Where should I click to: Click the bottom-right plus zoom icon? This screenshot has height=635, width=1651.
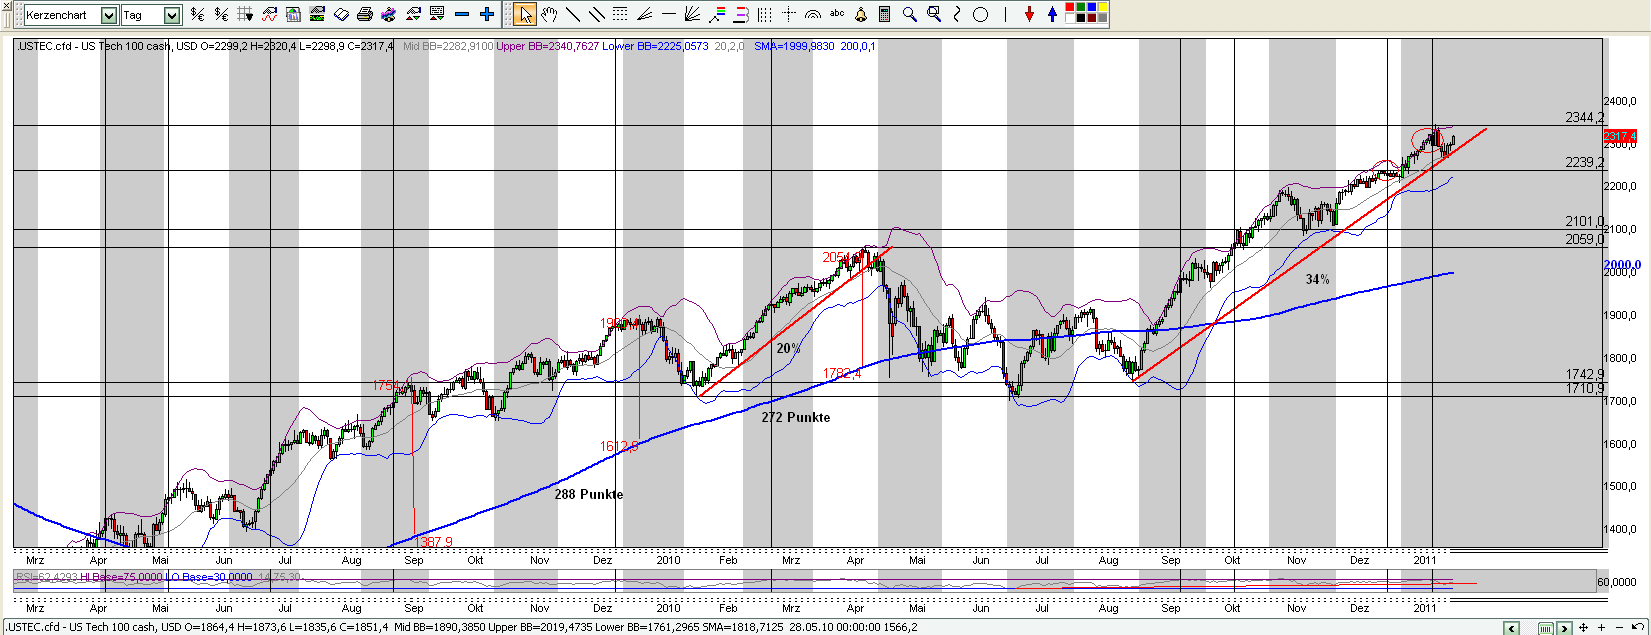[1601, 628]
